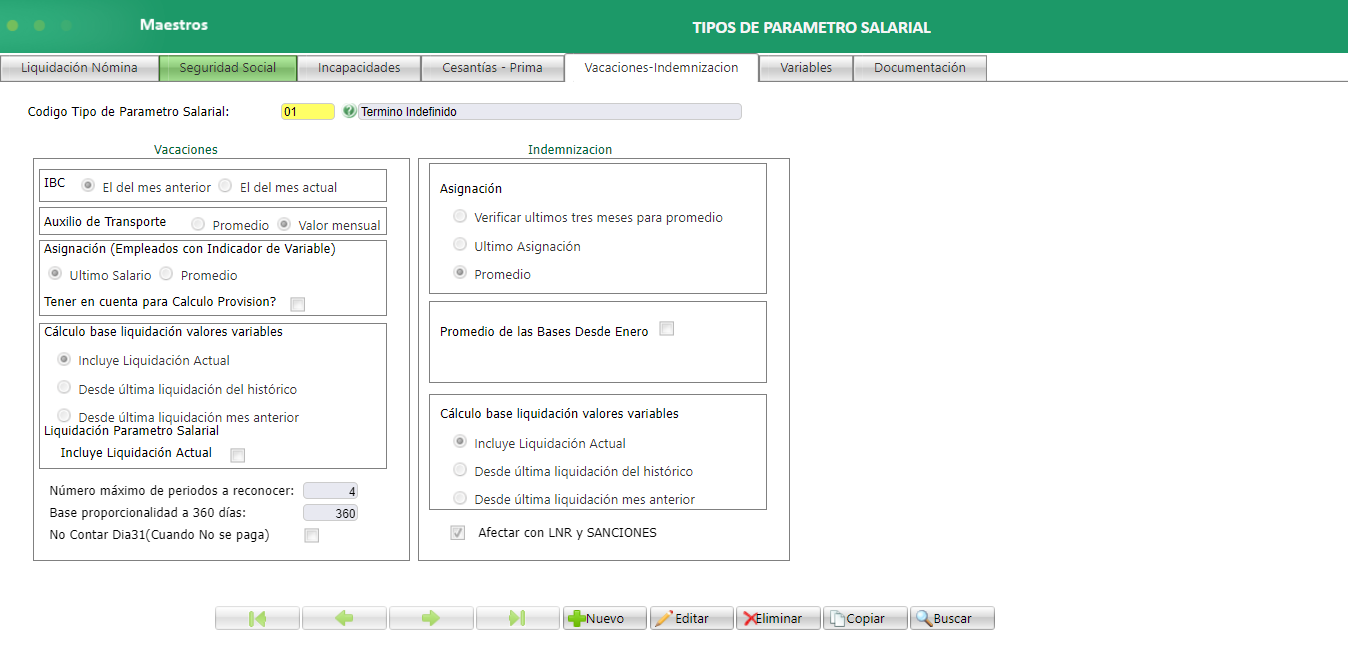Click the Base proporcionalidad a 360 días field
The width and height of the screenshot is (1348, 665).
pos(330,512)
